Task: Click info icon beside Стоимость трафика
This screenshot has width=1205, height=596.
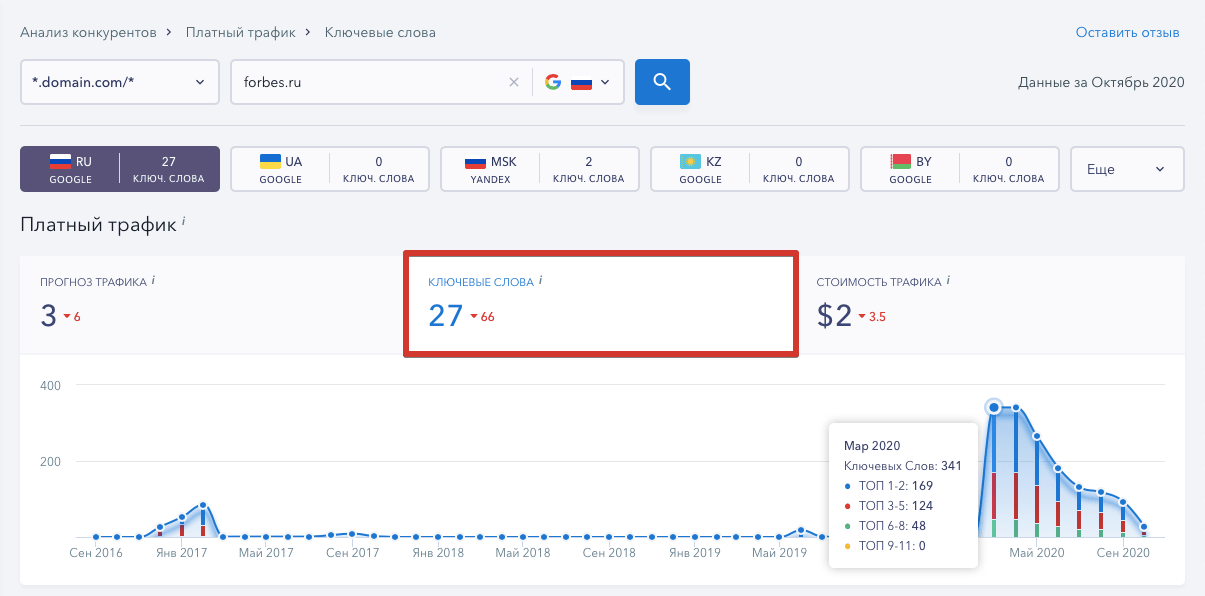Action: pyautogui.click(x=948, y=281)
